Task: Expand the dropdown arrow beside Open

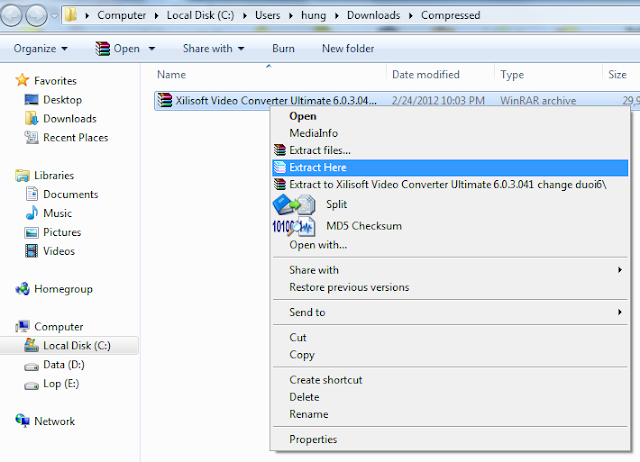Action: (x=152, y=49)
